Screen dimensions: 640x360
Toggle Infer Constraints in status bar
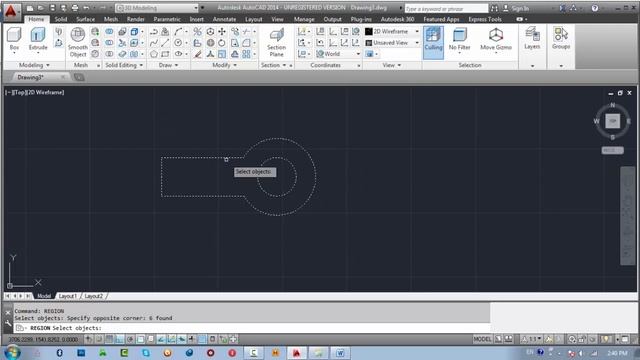[x=89, y=339]
